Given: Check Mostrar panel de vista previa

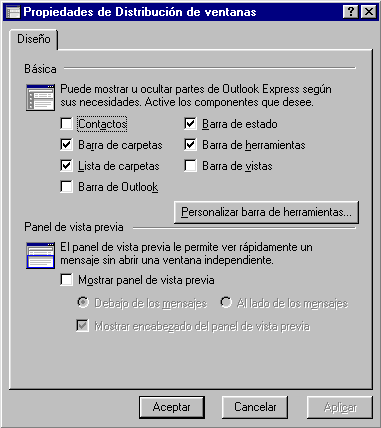Looking at the screenshot, I should point(66,280).
